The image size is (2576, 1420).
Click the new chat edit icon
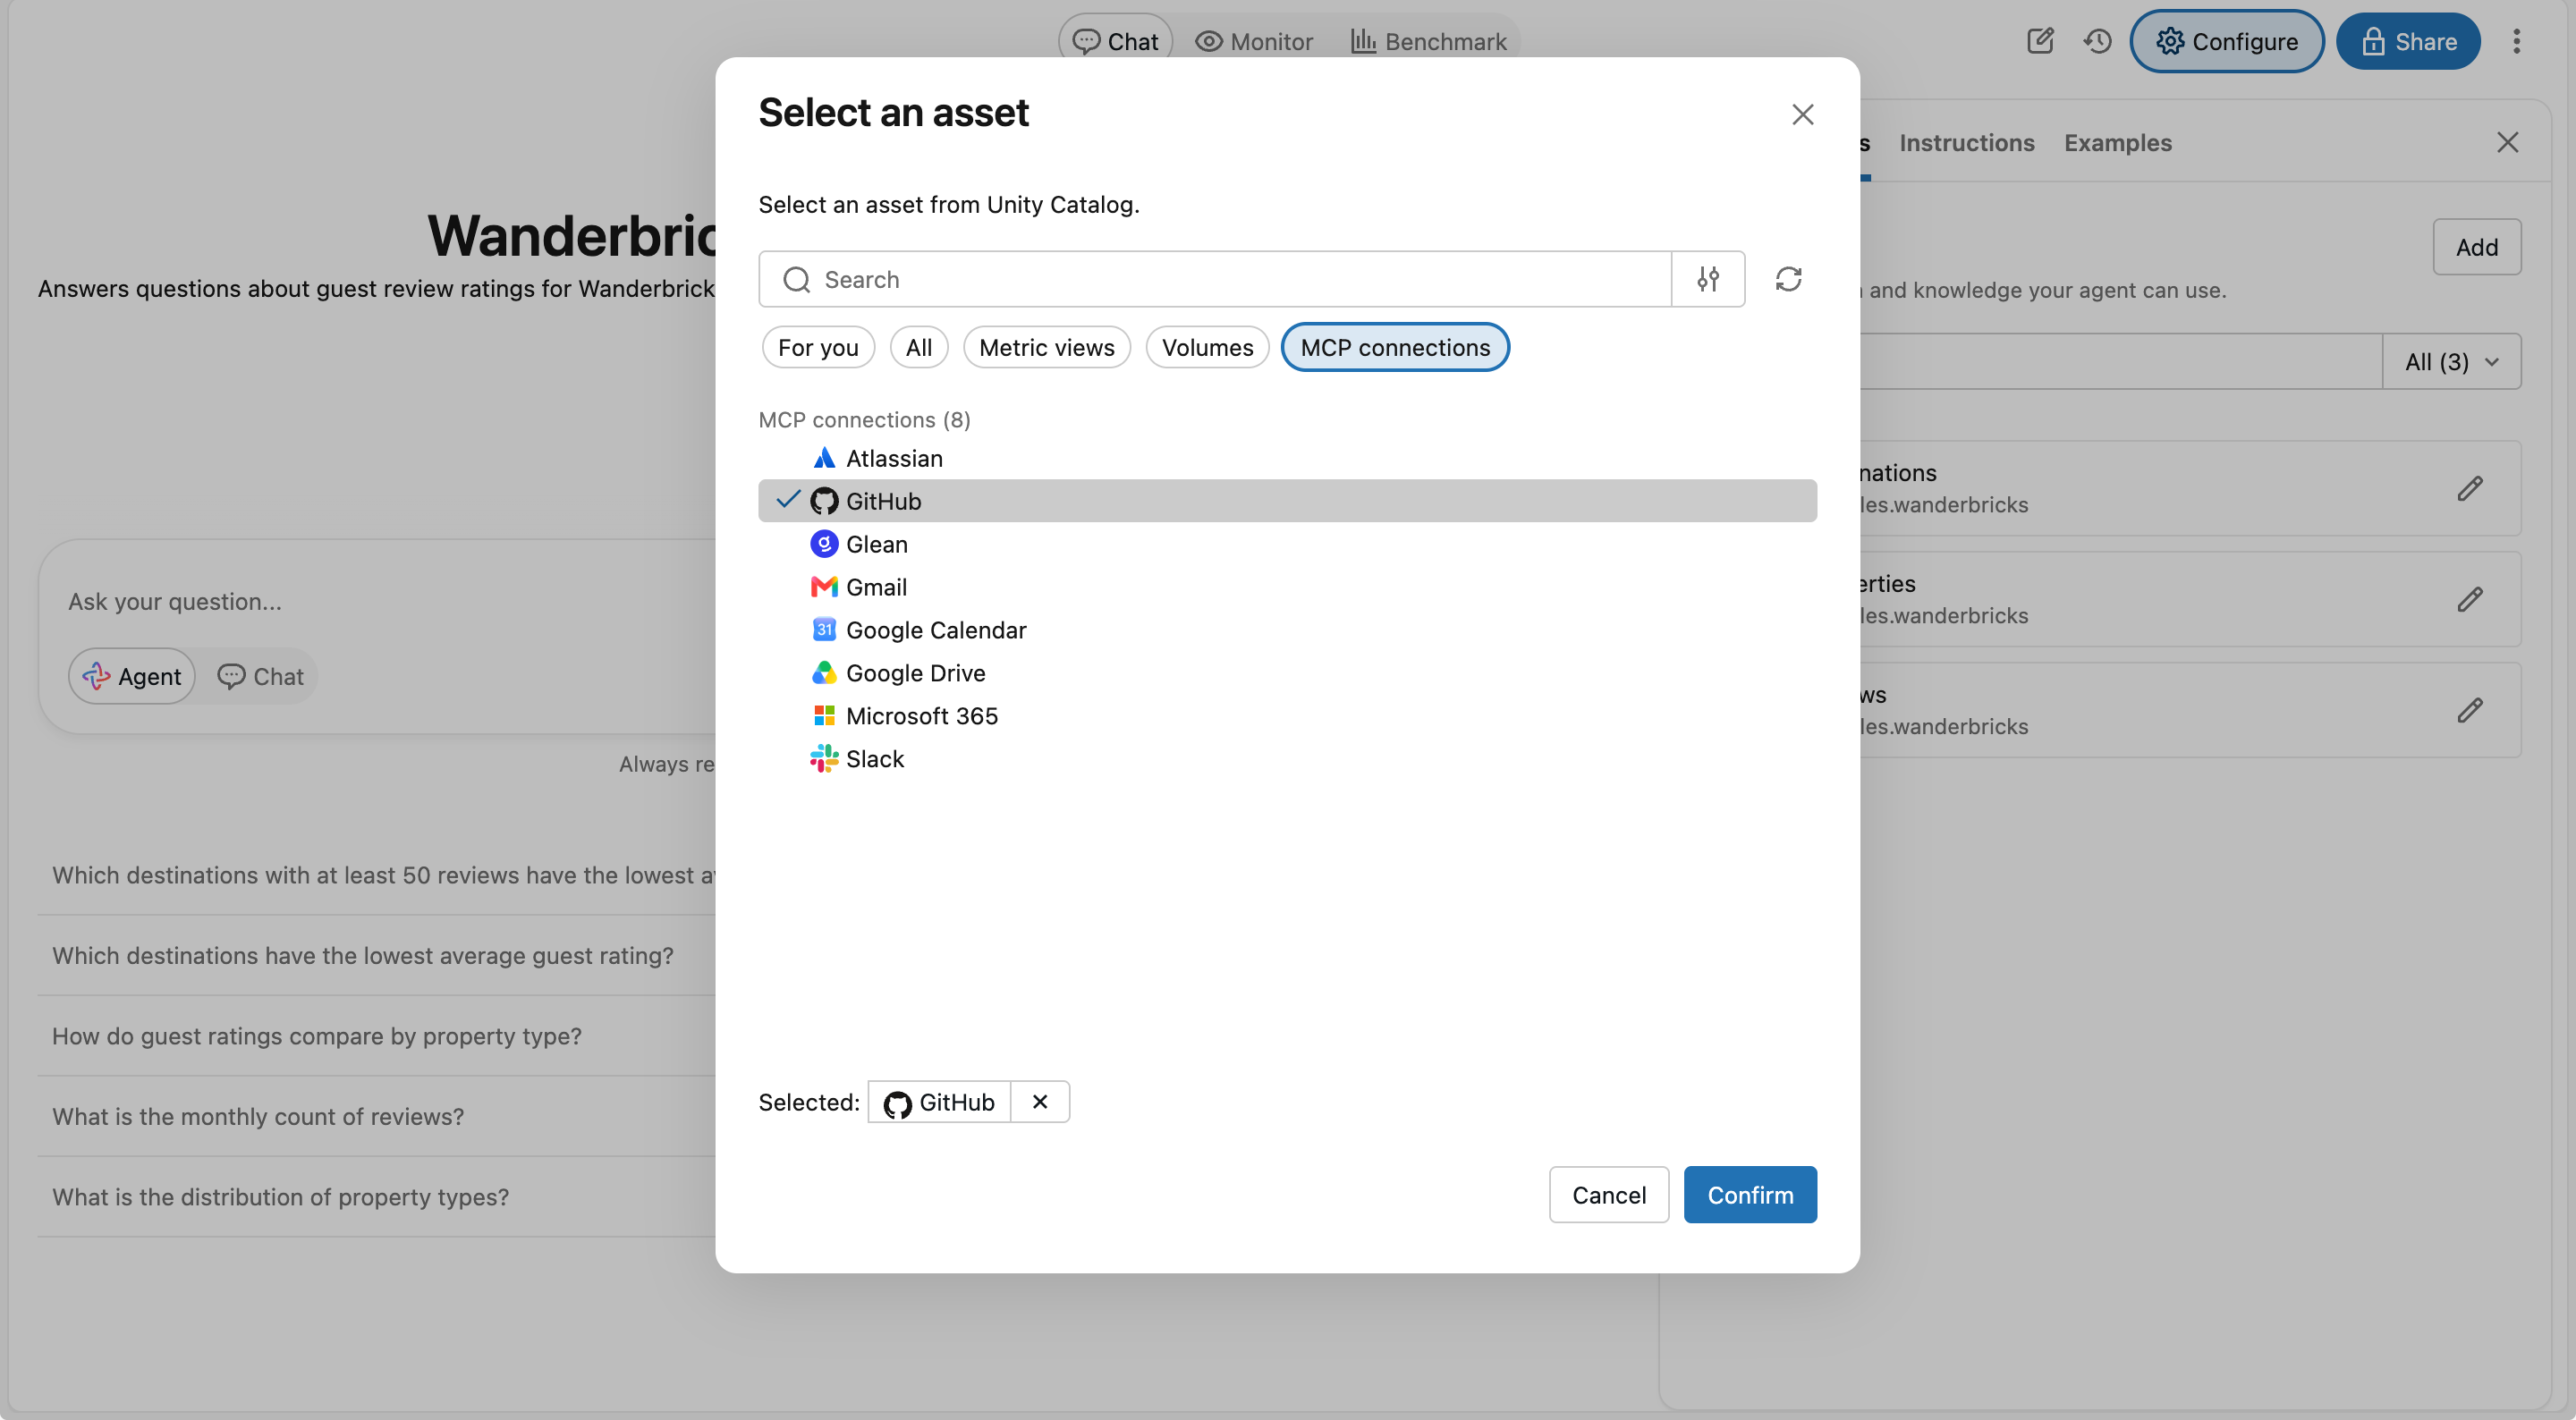click(x=2040, y=41)
